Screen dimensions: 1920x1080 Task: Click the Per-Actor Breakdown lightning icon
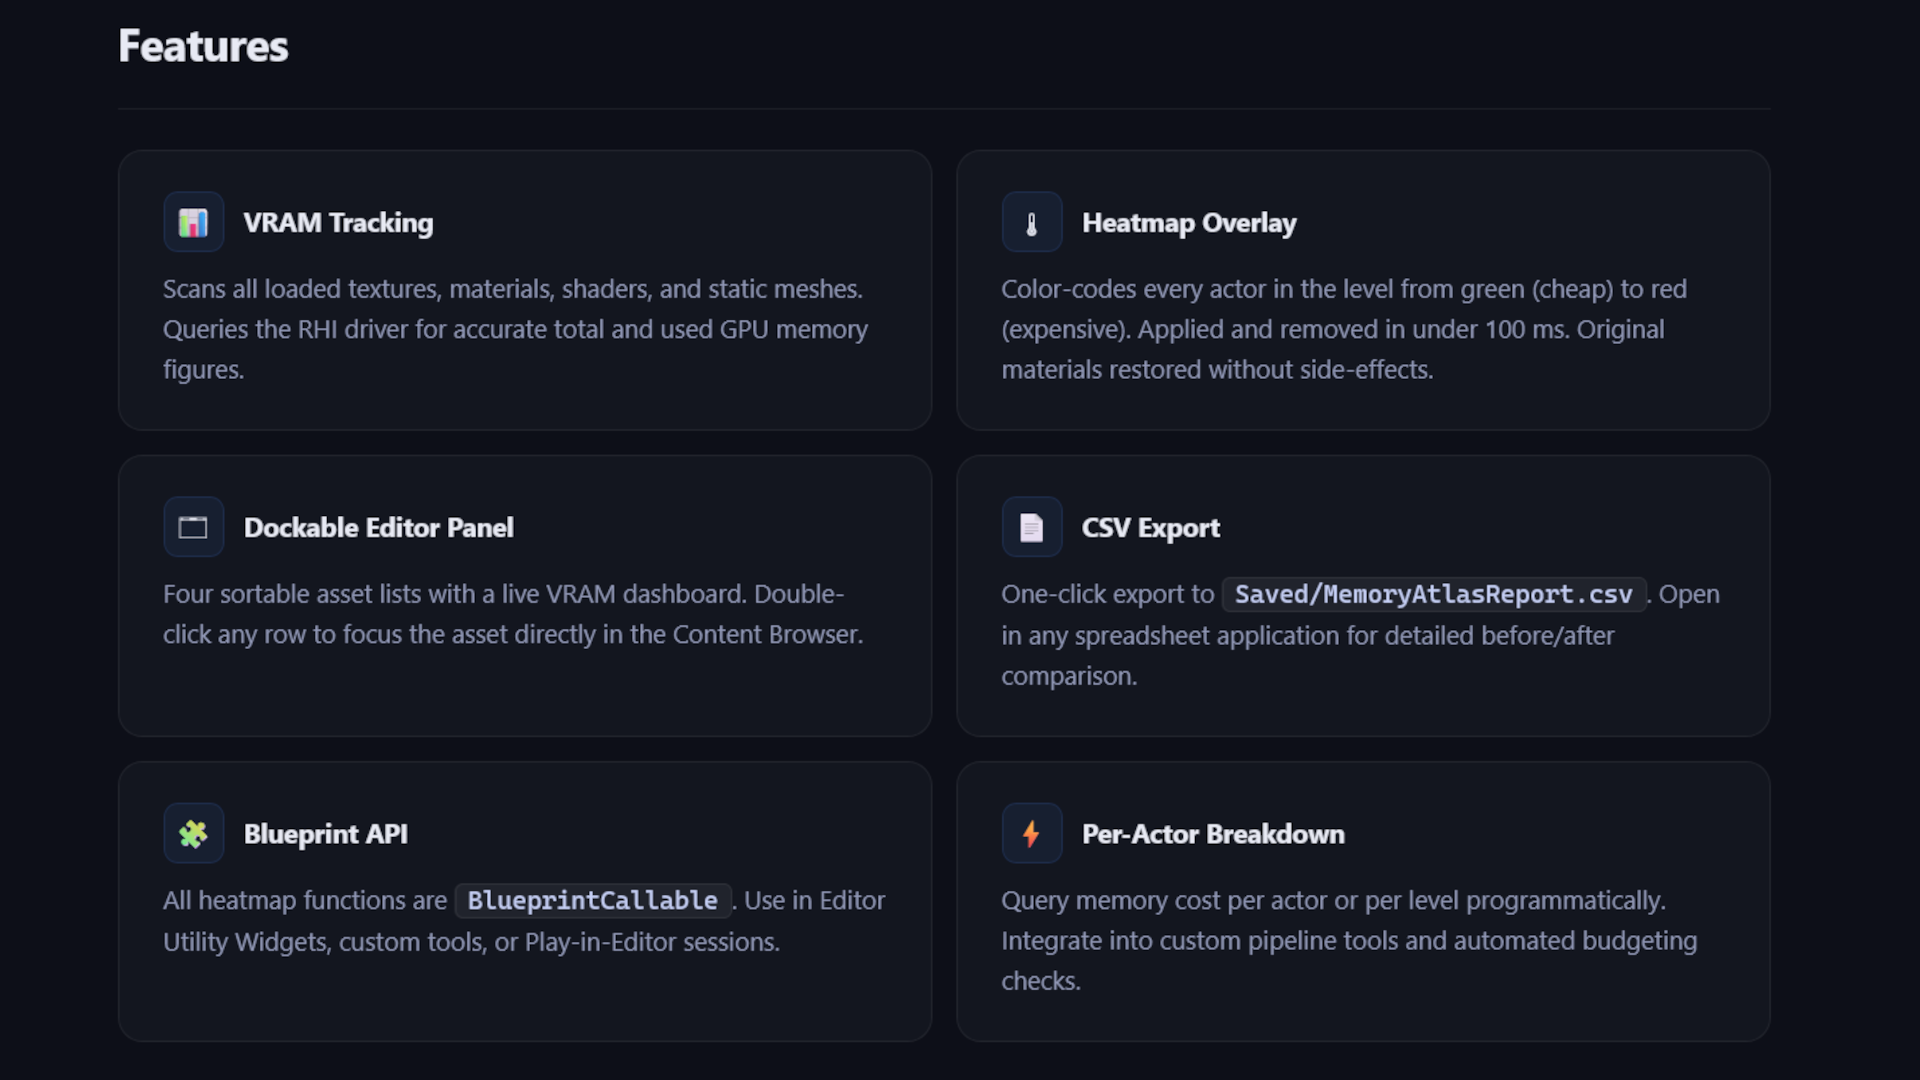(x=1031, y=833)
